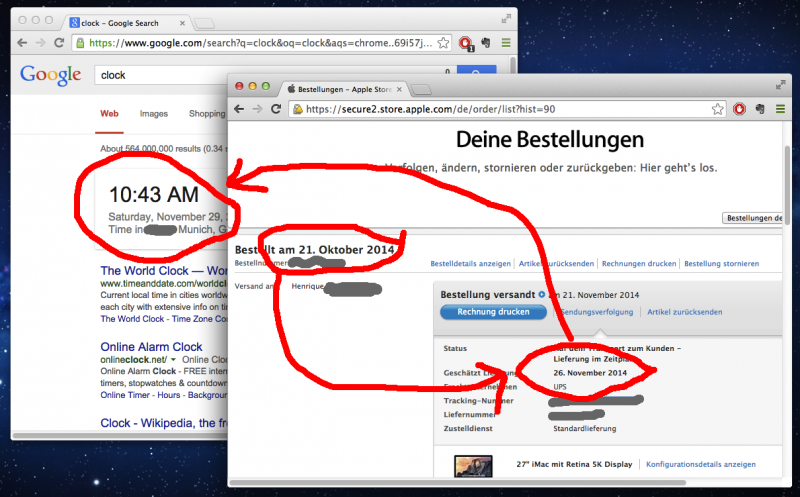Viewport: 800px width, 497px height.
Task: Click the Google logo
Action: 51,75
